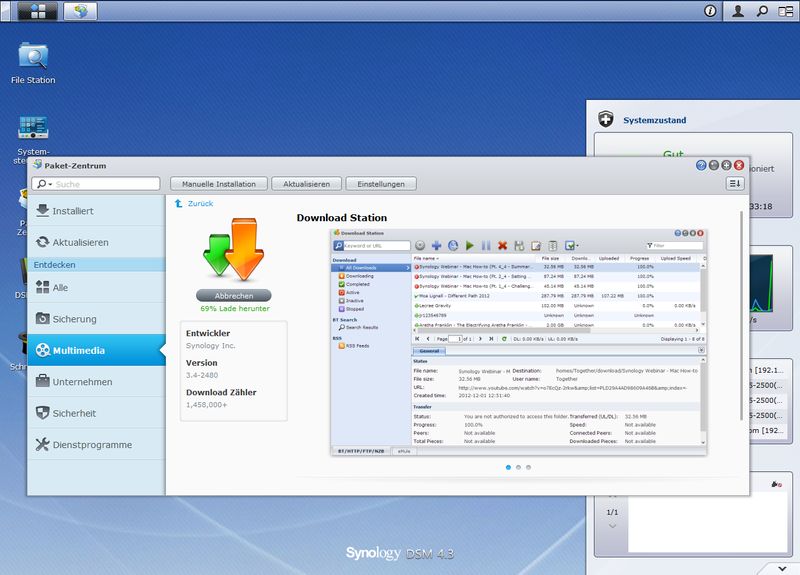This screenshot has height=575, width=800.
Task: Select Unternehmen category
Action: tap(96, 382)
